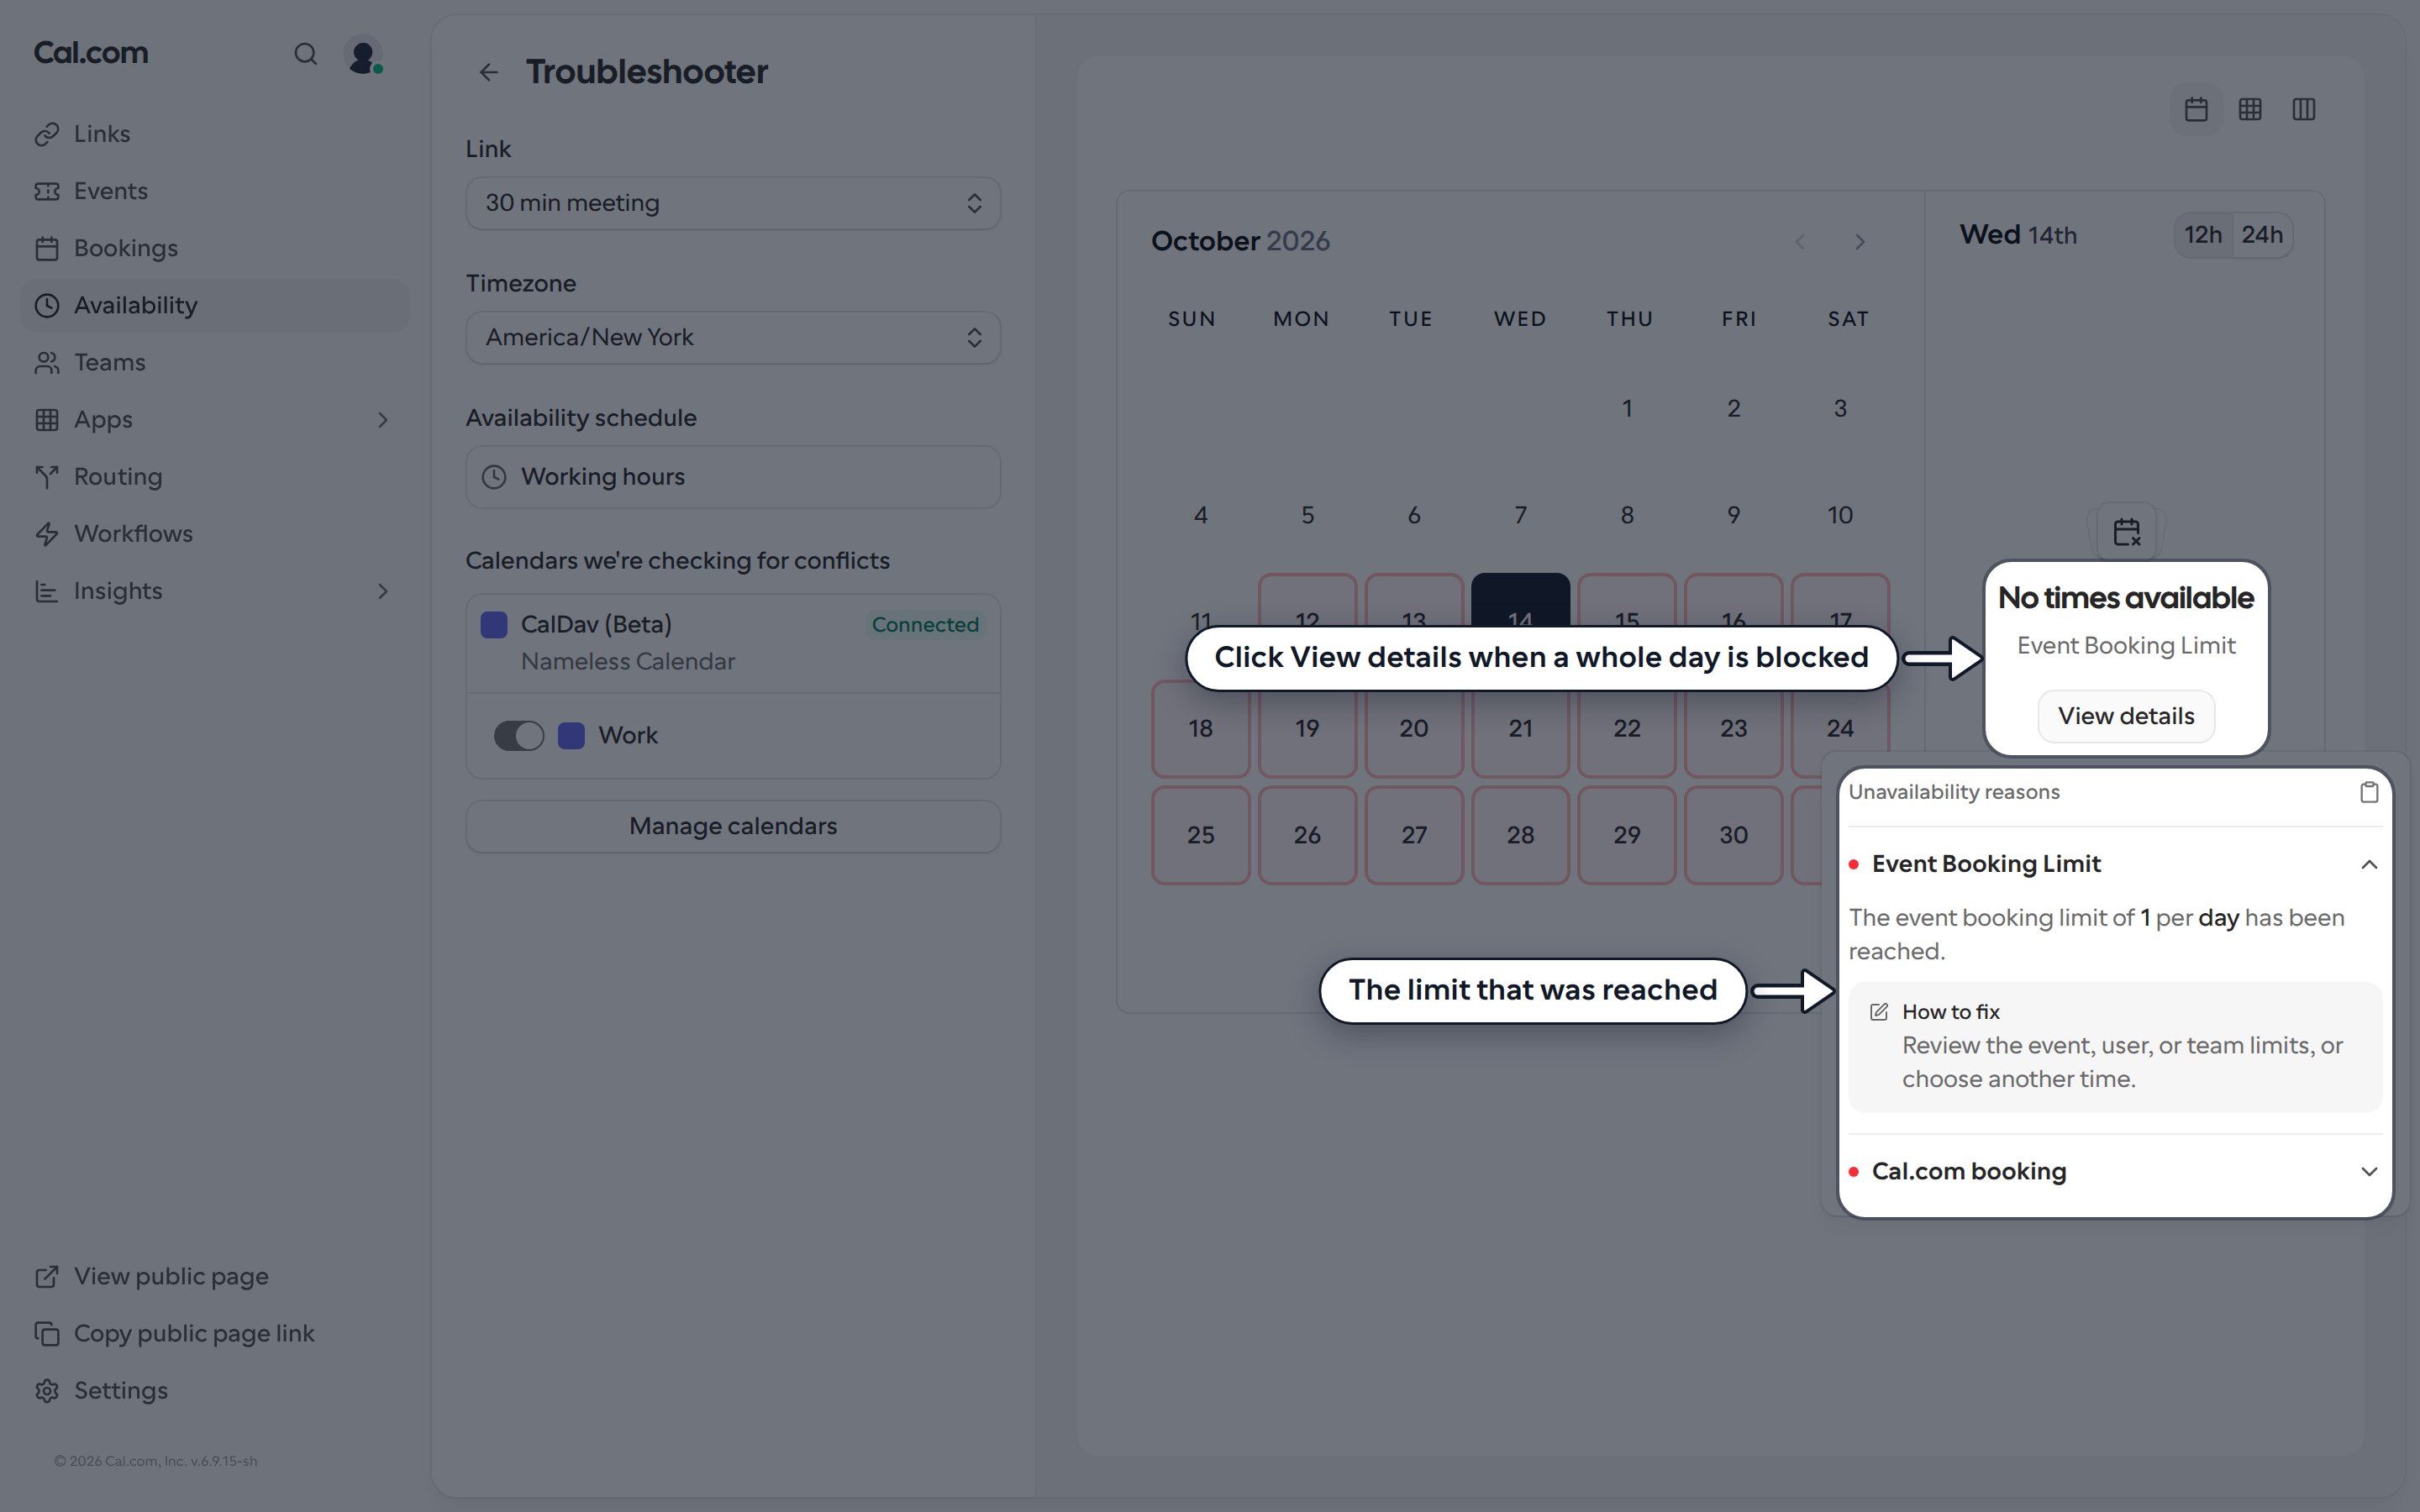The image size is (2420, 1512).
Task: Click the View details button
Action: (x=2126, y=716)
